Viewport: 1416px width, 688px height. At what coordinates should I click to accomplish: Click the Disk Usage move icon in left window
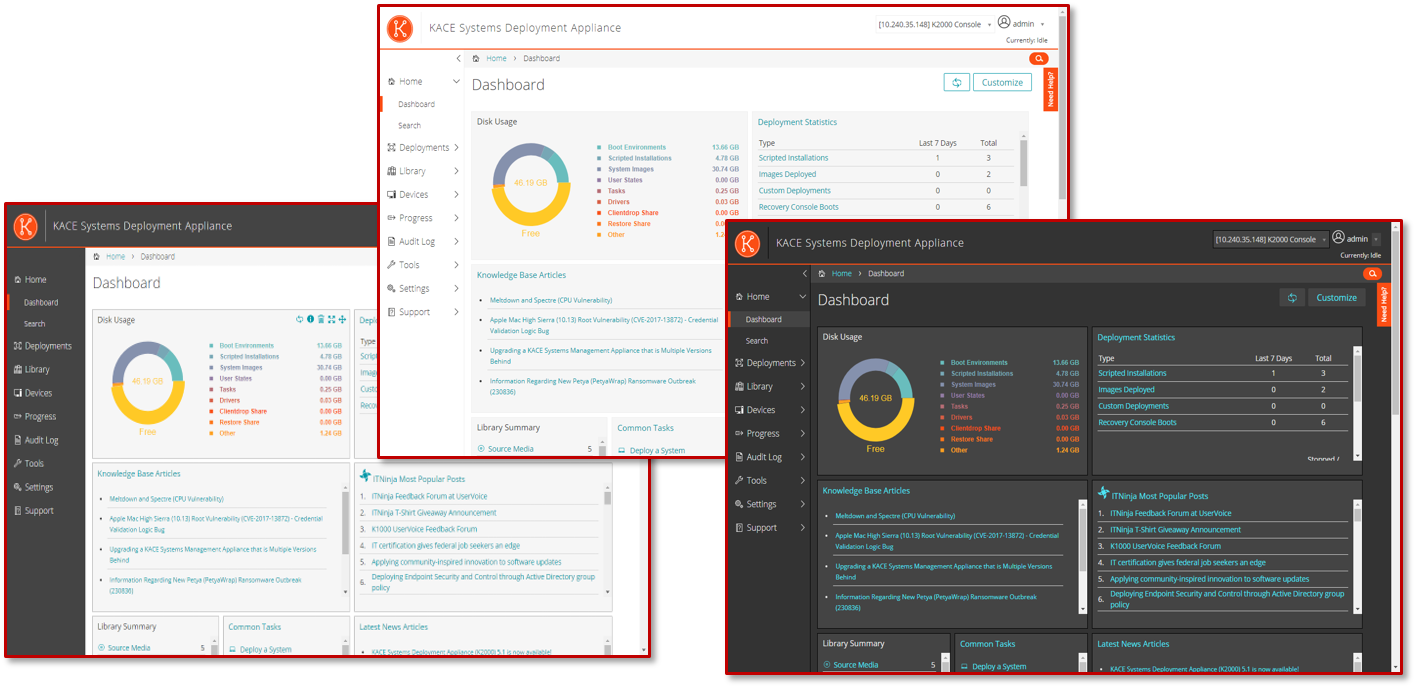342,319
